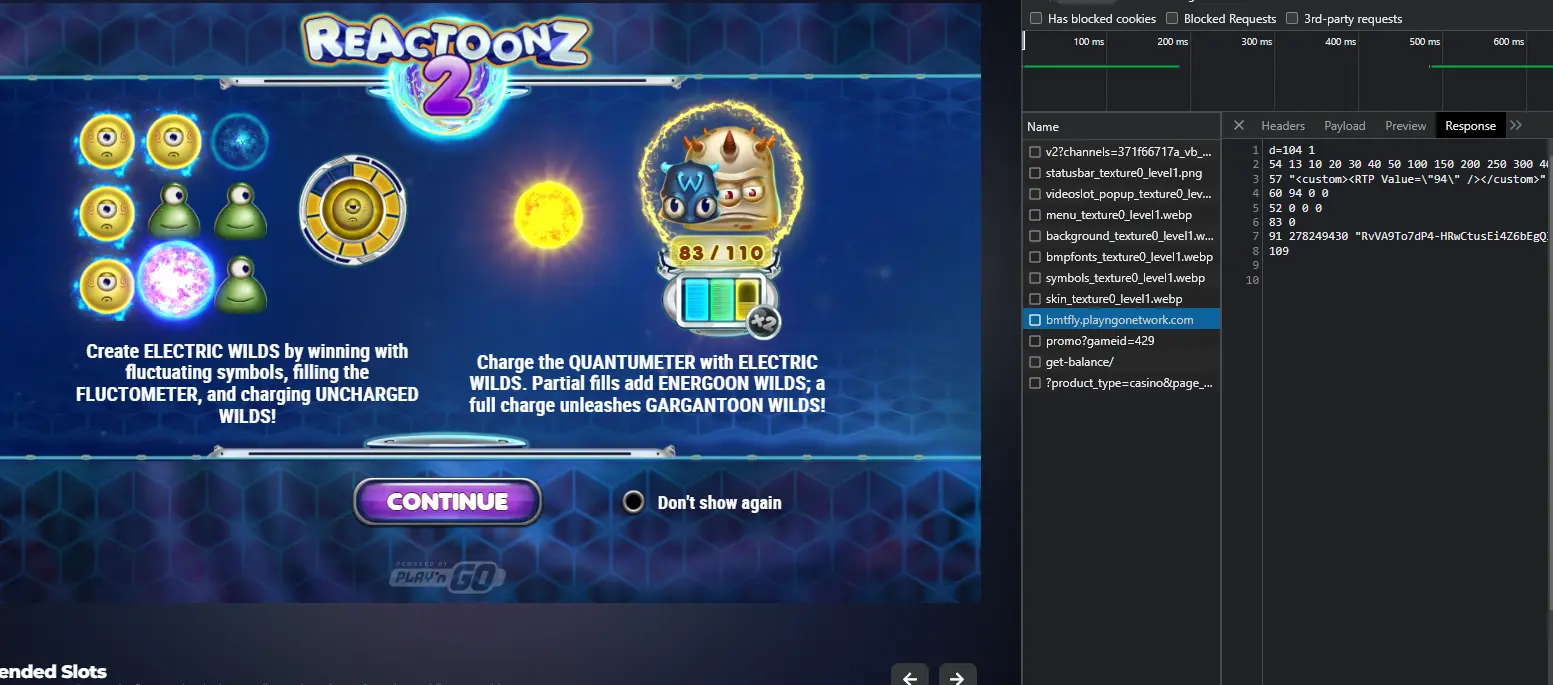Click the 83 / 110 counter
Screen dimensions: 1553x685
click(722, 253)
